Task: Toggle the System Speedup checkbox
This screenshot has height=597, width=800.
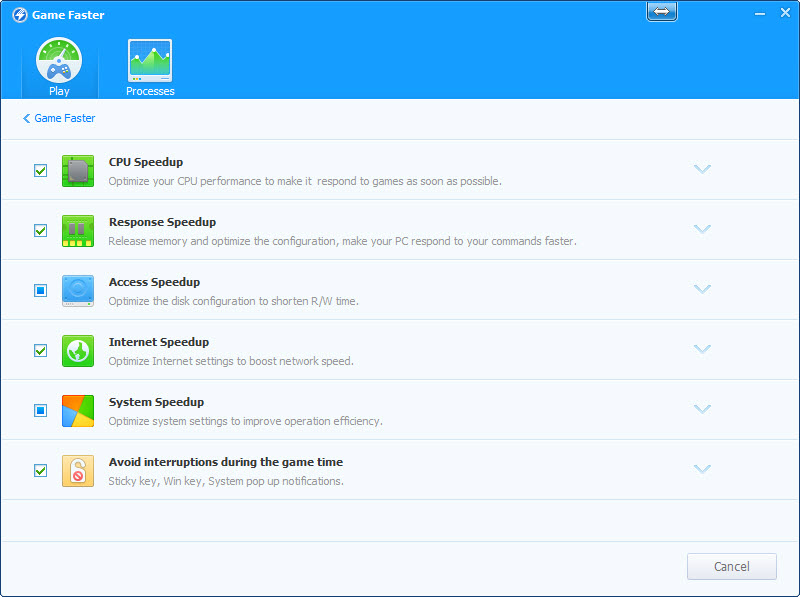Action: pos(41,411)
